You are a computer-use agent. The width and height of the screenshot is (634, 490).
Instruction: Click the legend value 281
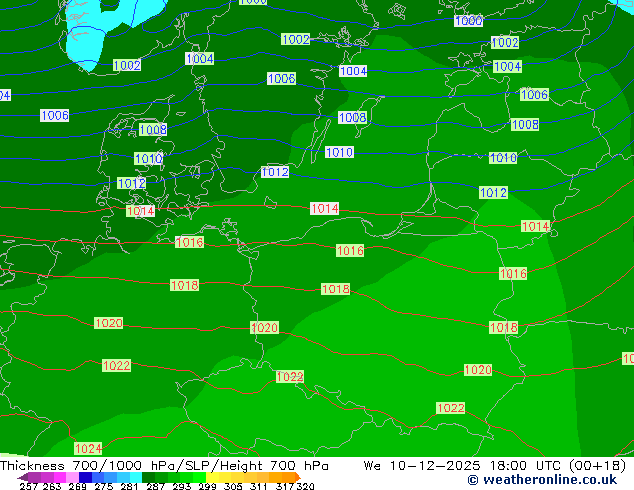pyautogui.click(x=129, y=486)
